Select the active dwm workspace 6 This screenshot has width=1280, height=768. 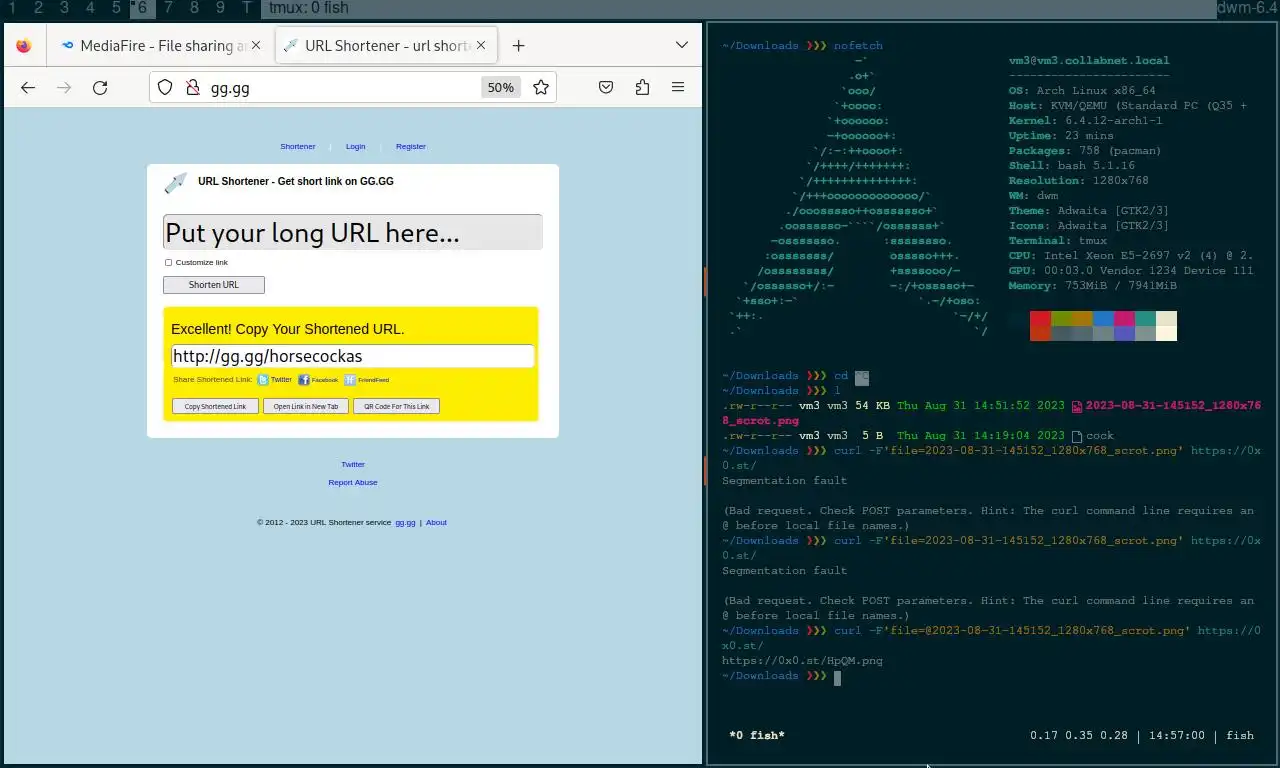pyautogui.click(x=142, y=8)
